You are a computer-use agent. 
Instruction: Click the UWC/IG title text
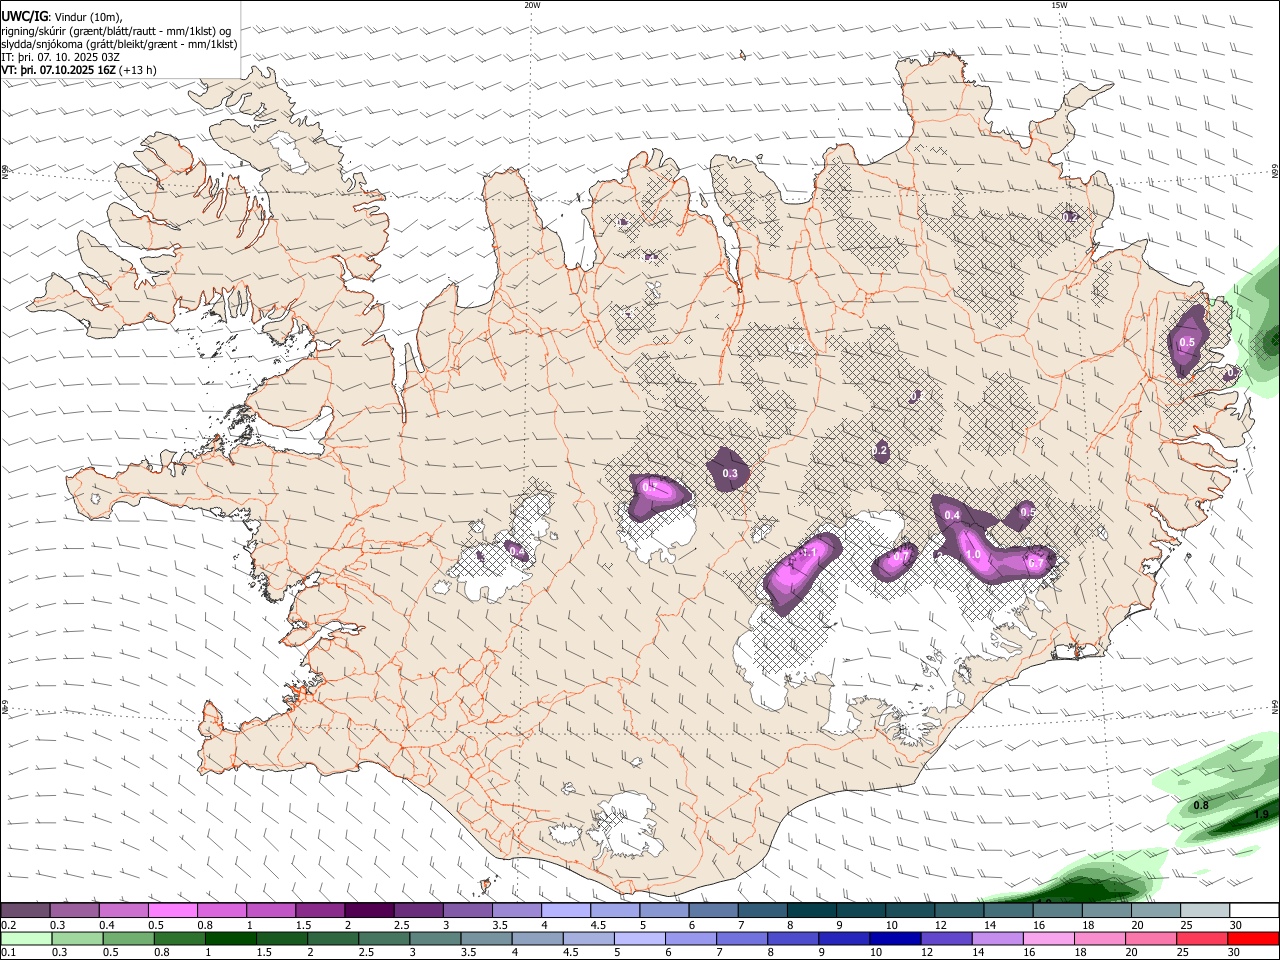25,17
